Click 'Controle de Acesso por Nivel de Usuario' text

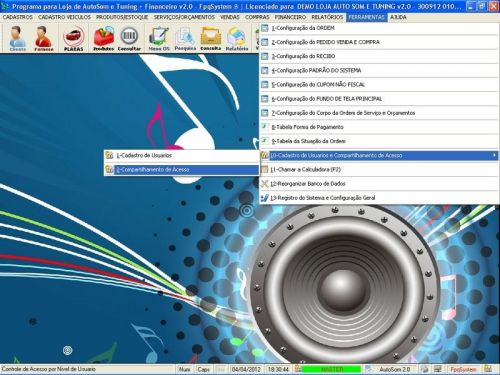pyautogui.click(x=49, y=369)
